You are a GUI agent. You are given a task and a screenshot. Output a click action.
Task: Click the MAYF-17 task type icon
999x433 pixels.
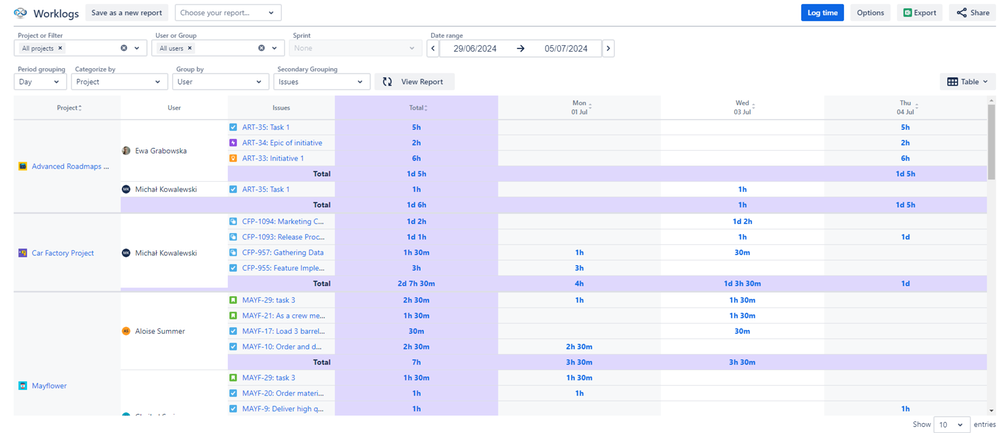click(233, 330)
